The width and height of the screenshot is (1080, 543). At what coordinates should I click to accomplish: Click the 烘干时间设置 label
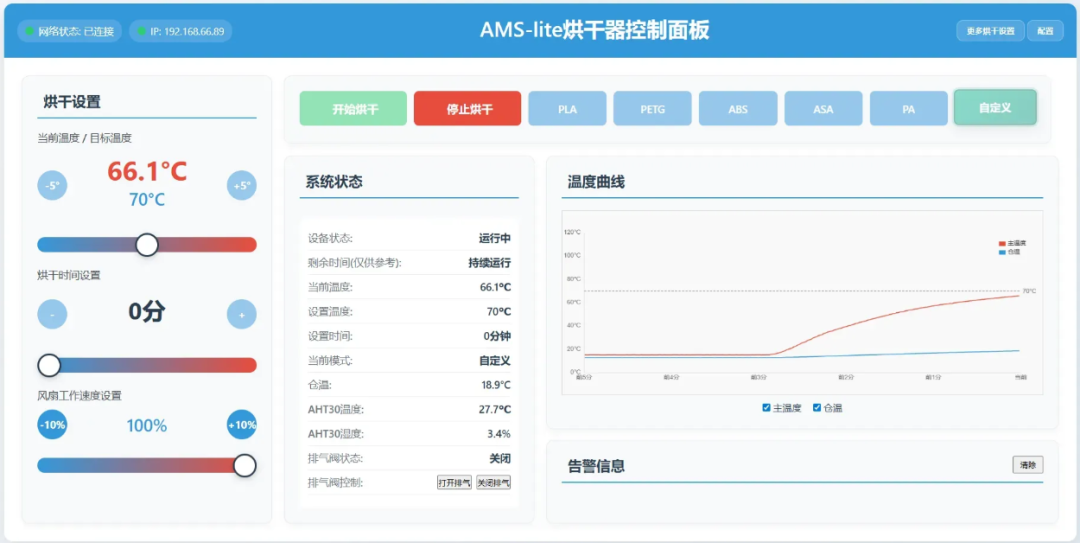pyautogui.click(x=69, y=275)
